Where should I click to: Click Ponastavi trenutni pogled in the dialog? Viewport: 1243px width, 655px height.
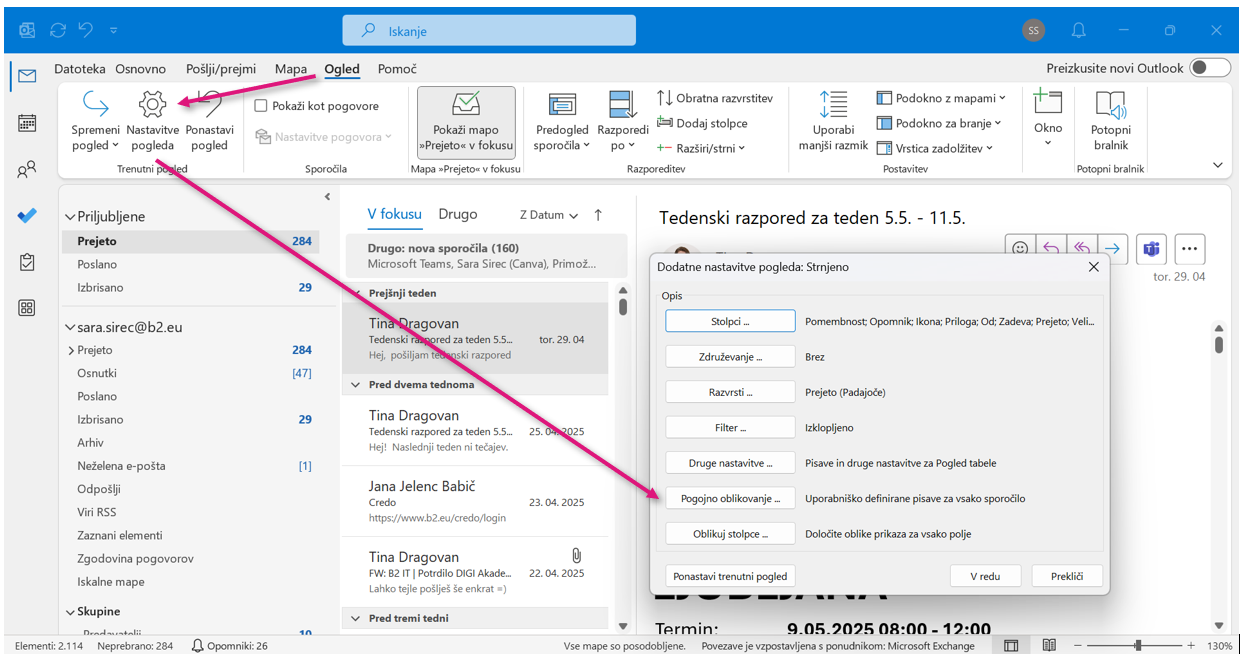point(730,576)
